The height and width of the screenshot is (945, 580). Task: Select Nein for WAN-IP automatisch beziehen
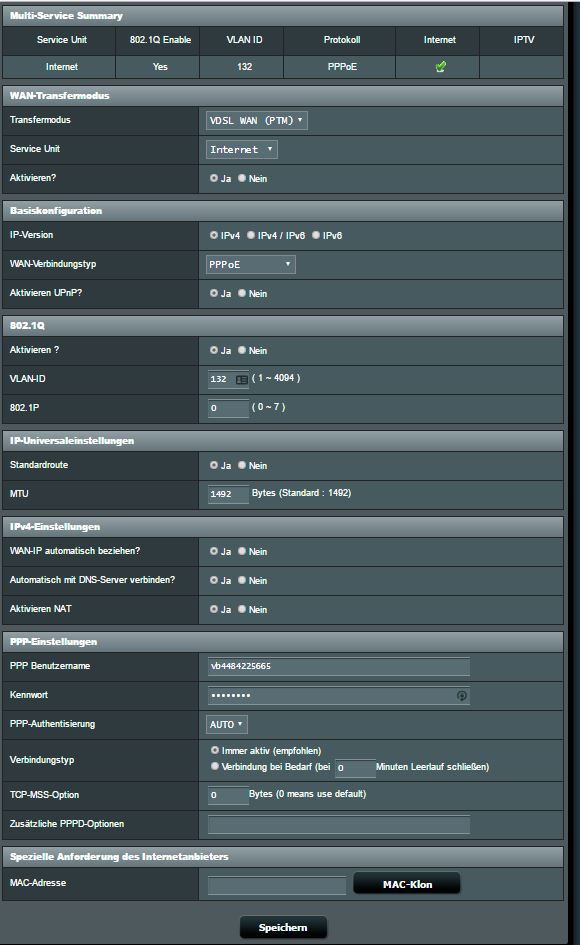[x=242, y=551]
